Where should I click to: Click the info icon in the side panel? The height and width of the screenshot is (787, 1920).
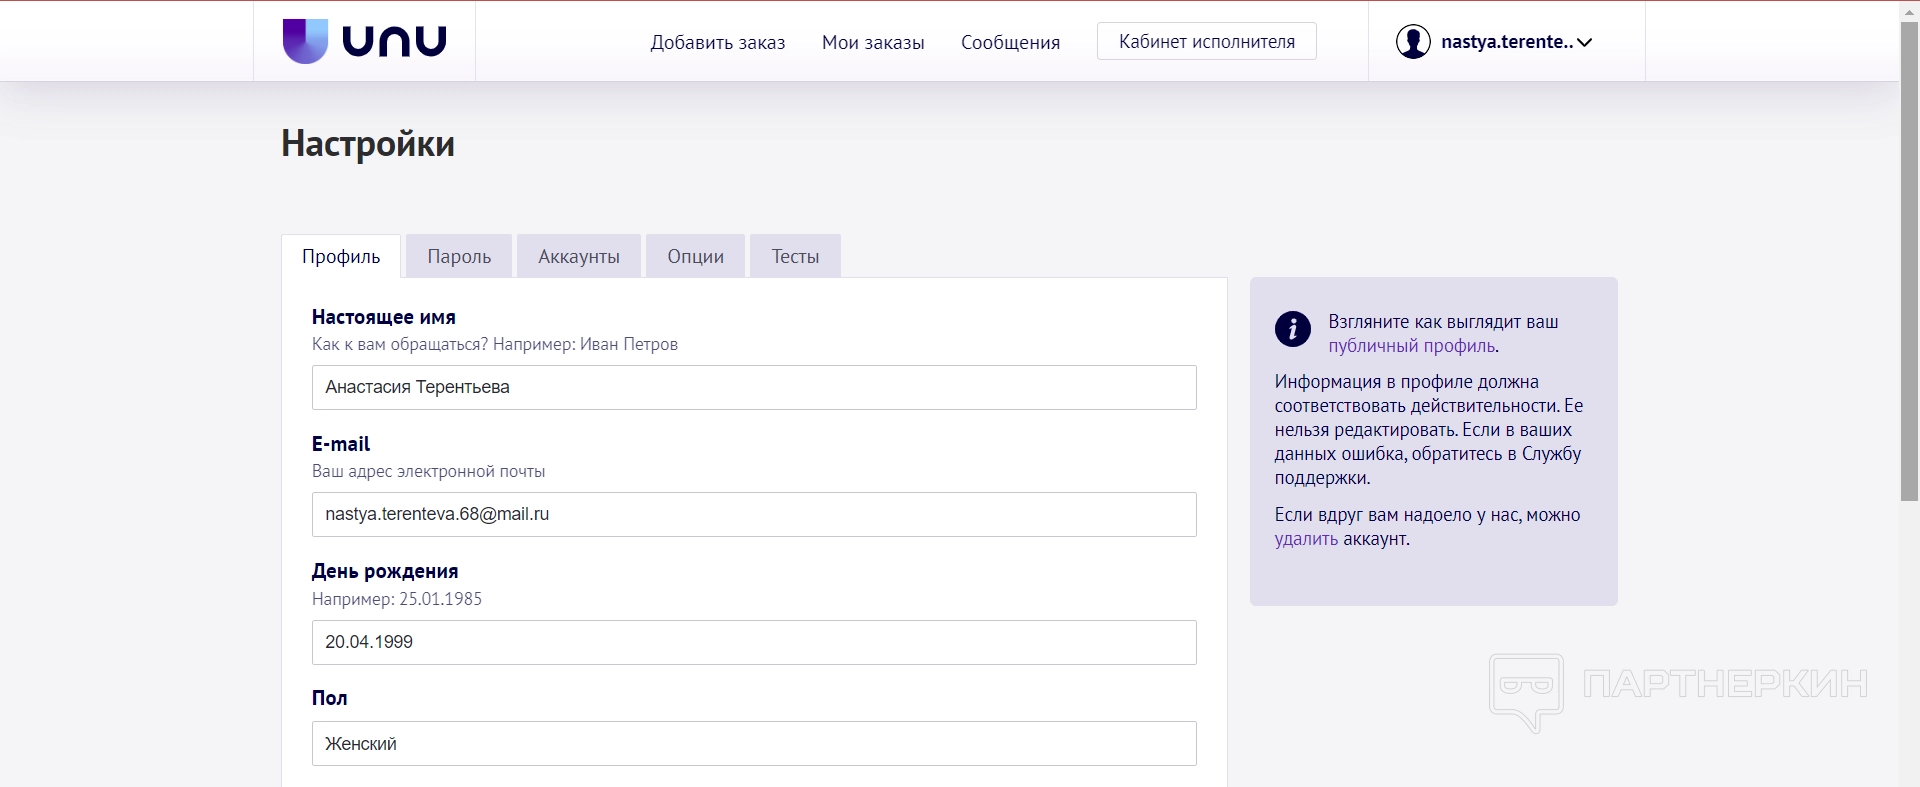tap(1292, 328)
